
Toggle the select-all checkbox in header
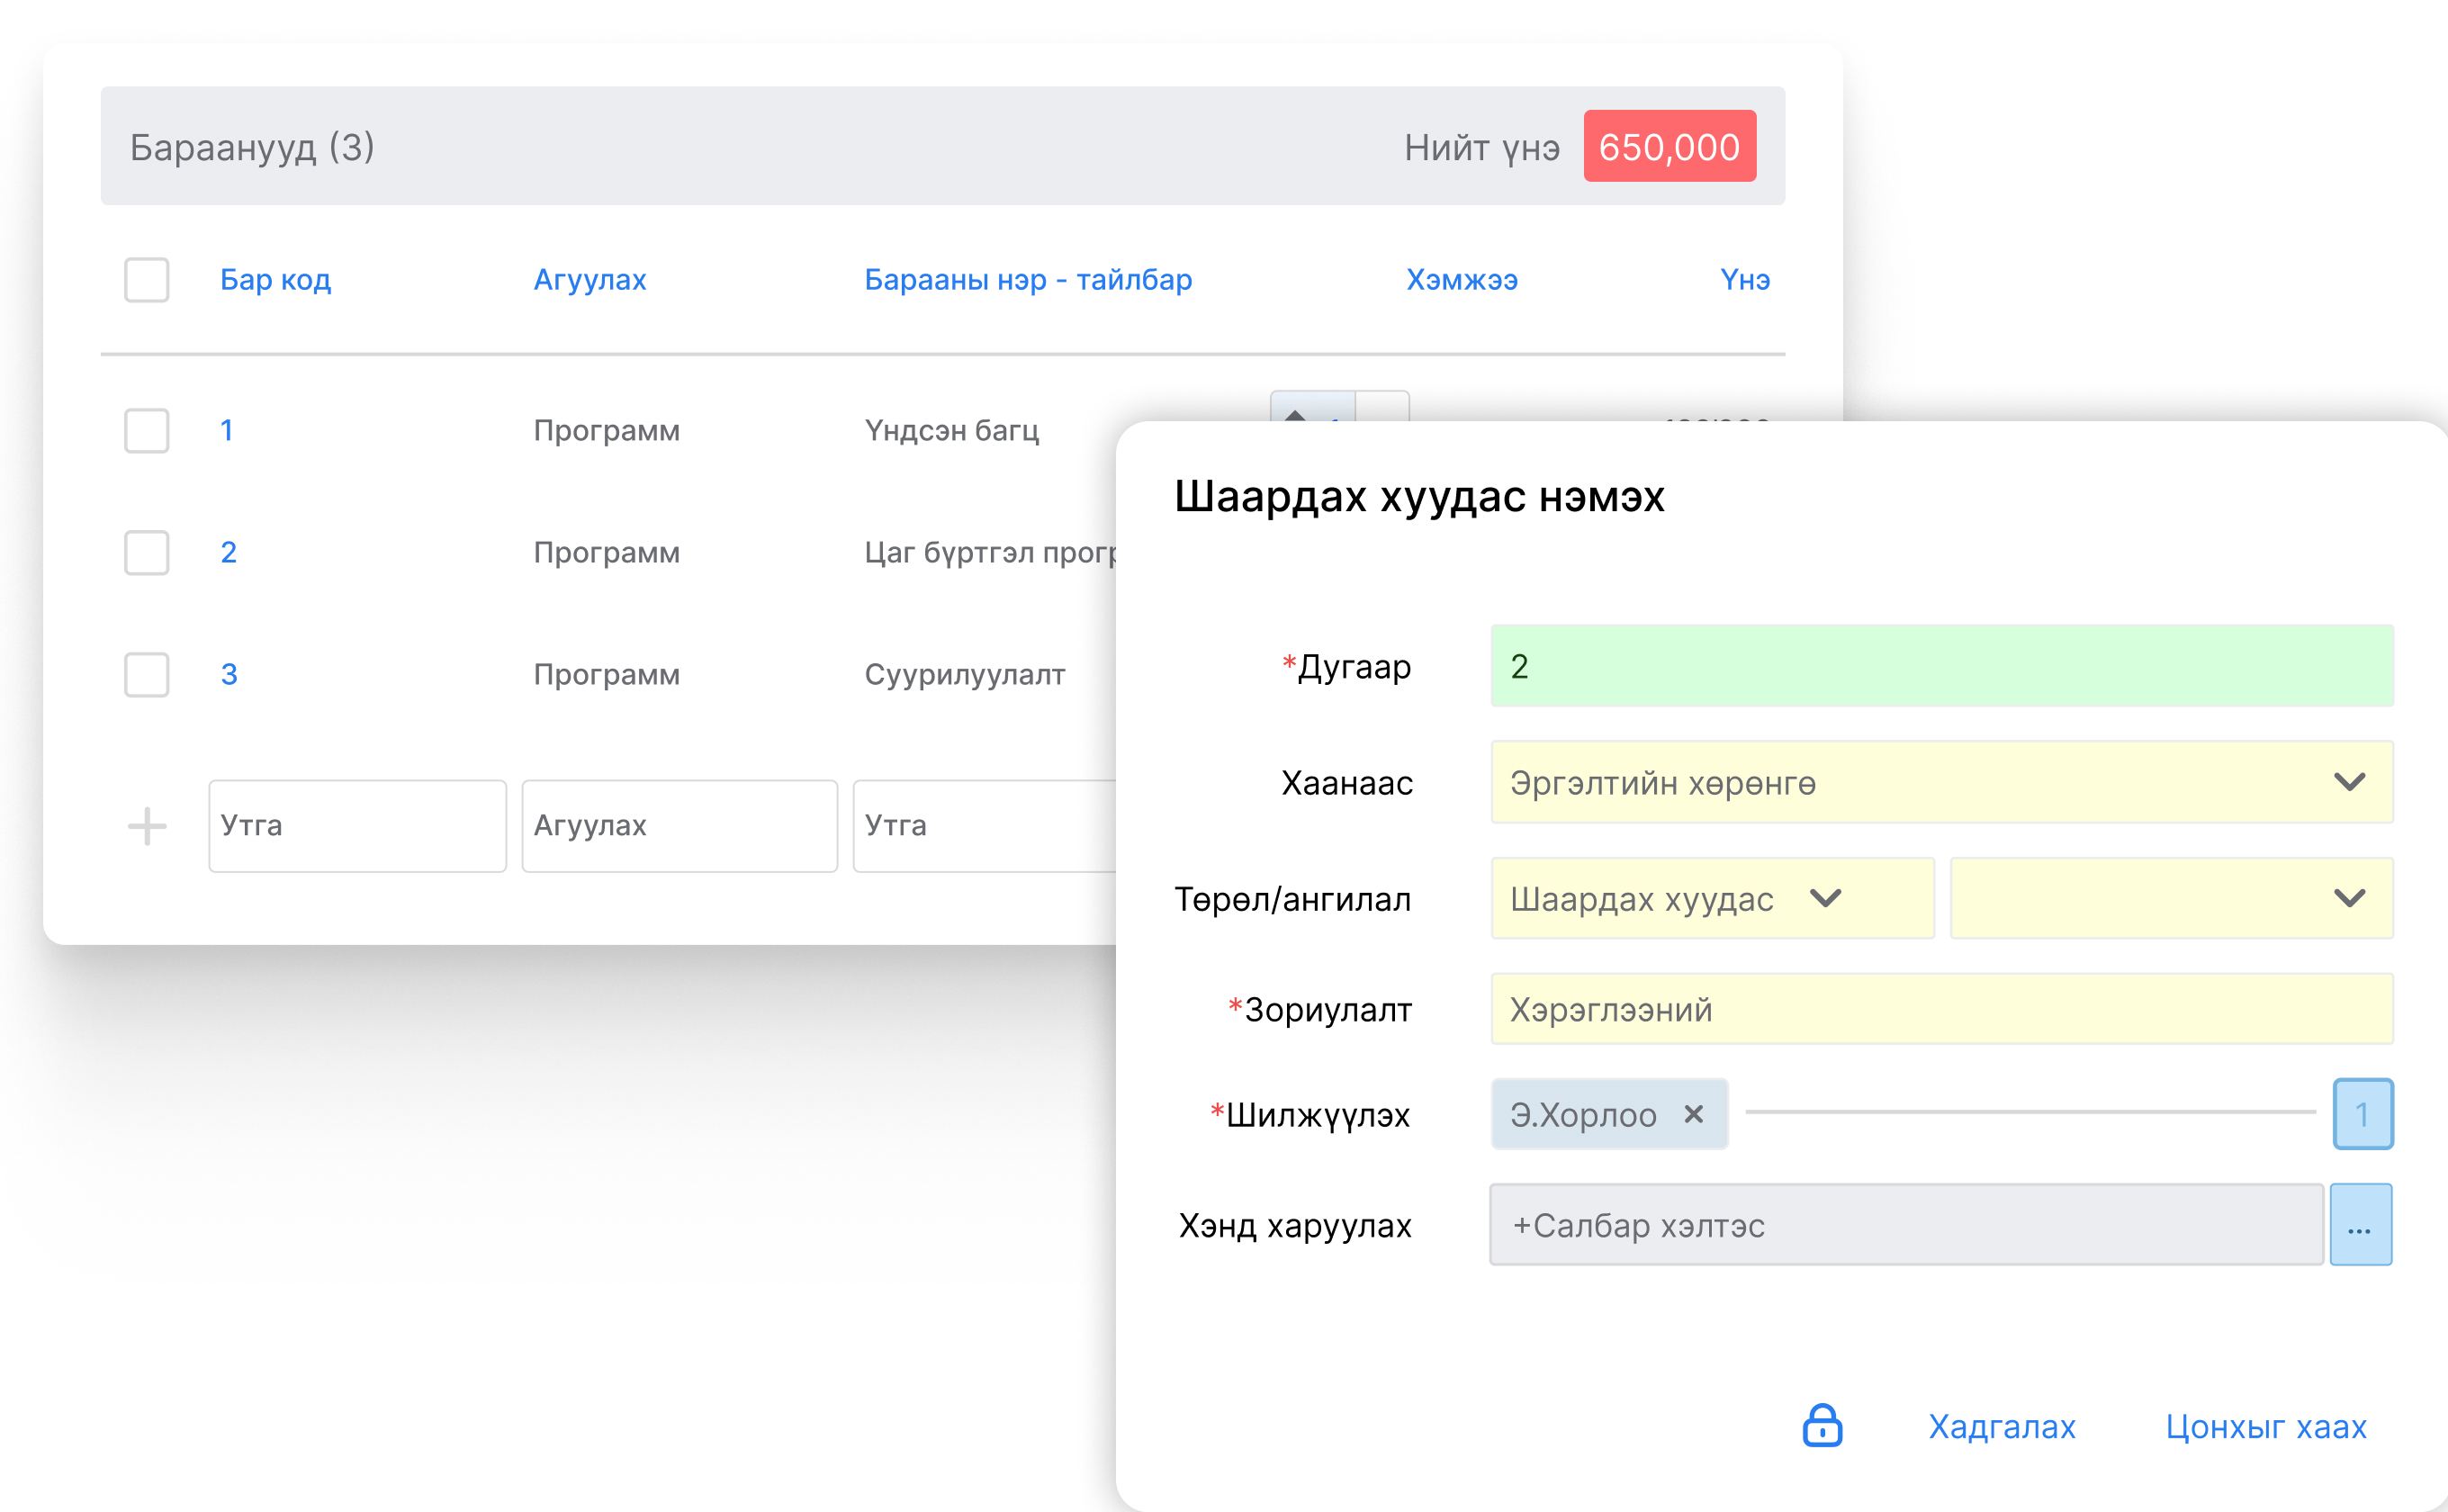click(147, 279)
